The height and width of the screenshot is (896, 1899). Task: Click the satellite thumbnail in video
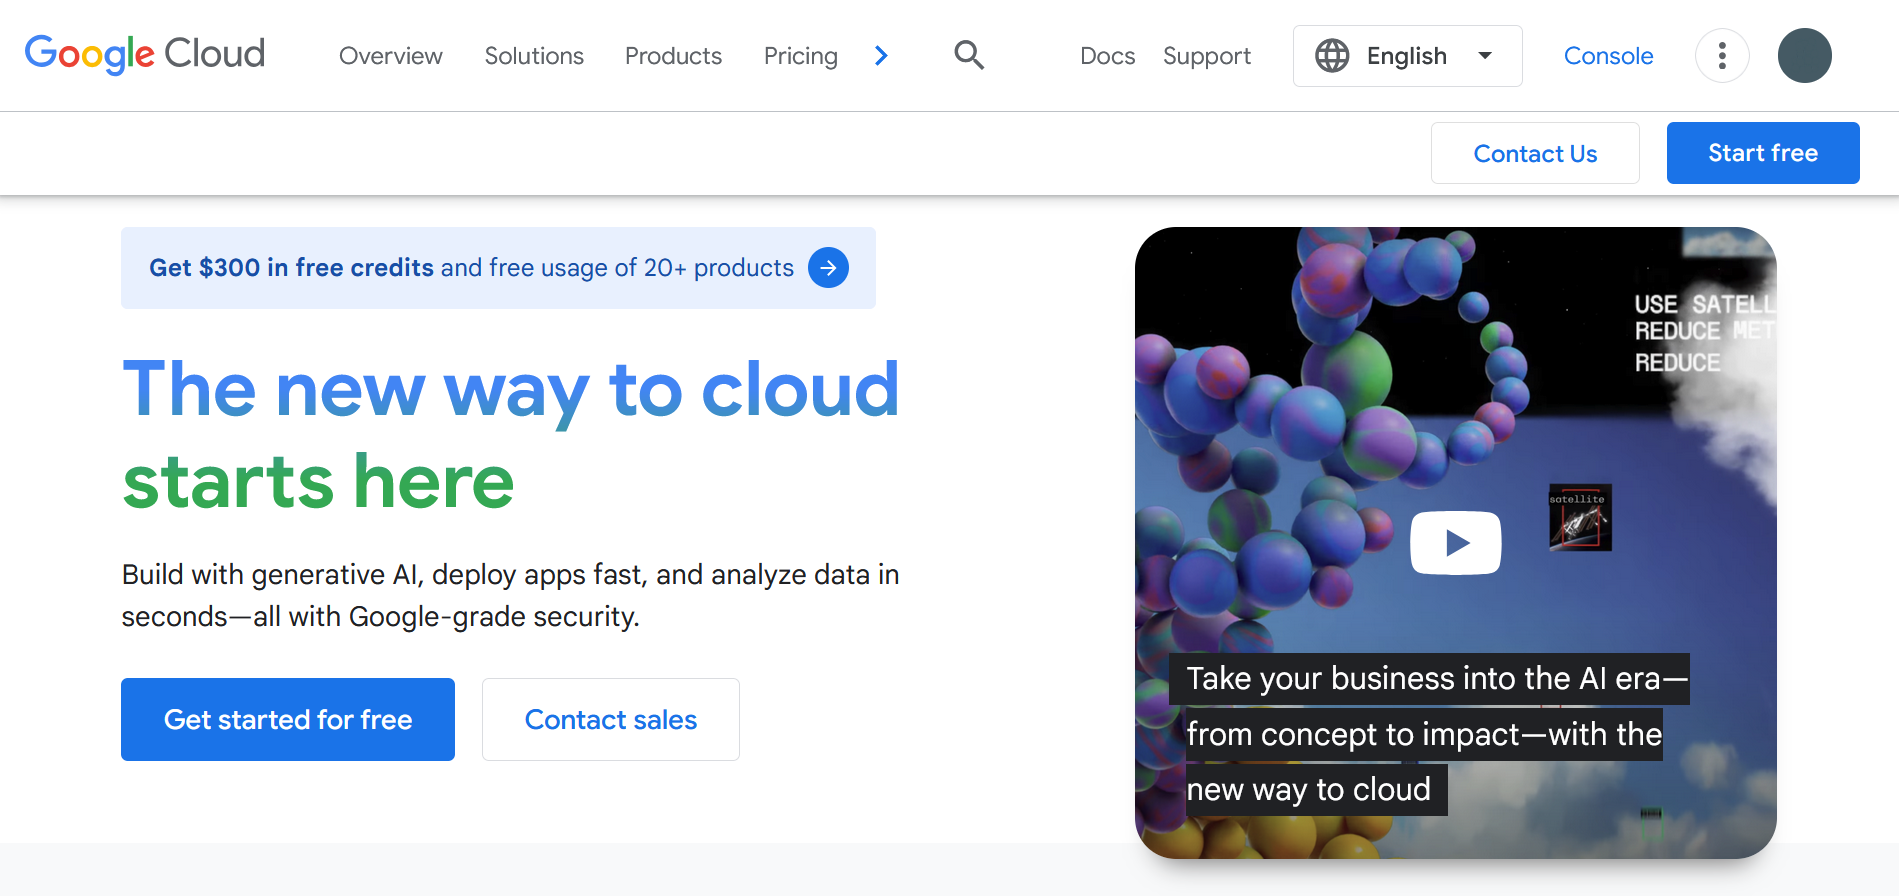click(1580, 518)
